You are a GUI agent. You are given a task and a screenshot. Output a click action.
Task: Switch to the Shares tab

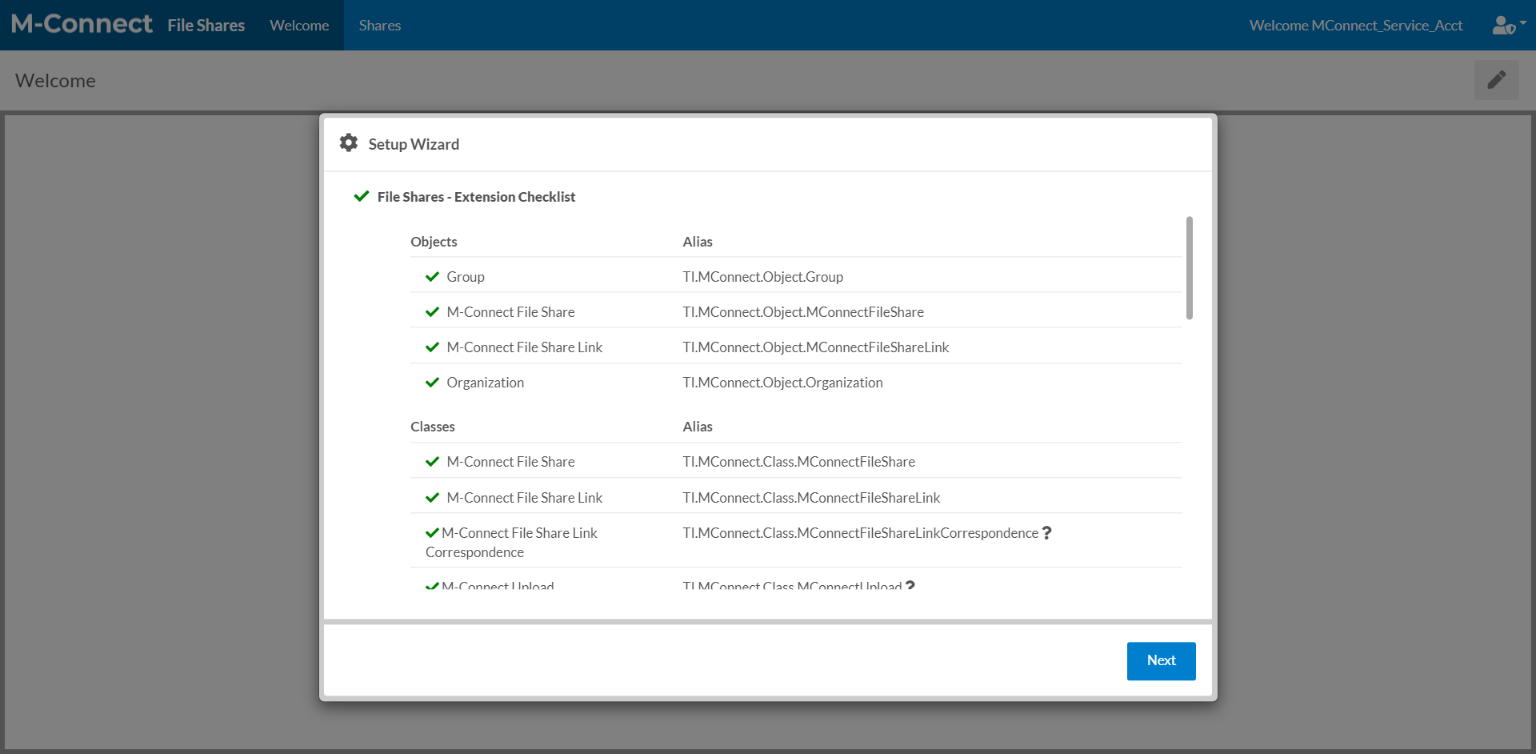click(x=380, y=25)
